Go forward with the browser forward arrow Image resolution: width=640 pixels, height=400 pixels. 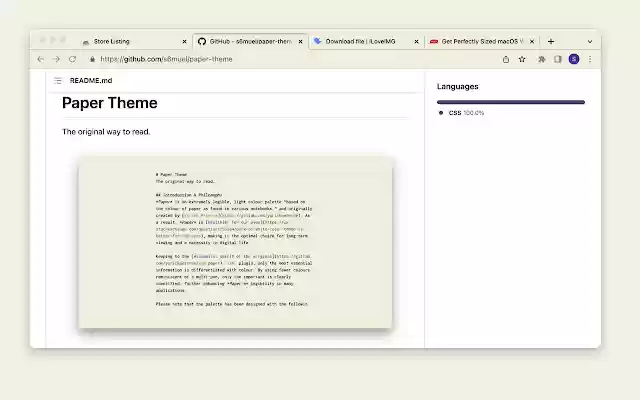(x=56, y=59)
